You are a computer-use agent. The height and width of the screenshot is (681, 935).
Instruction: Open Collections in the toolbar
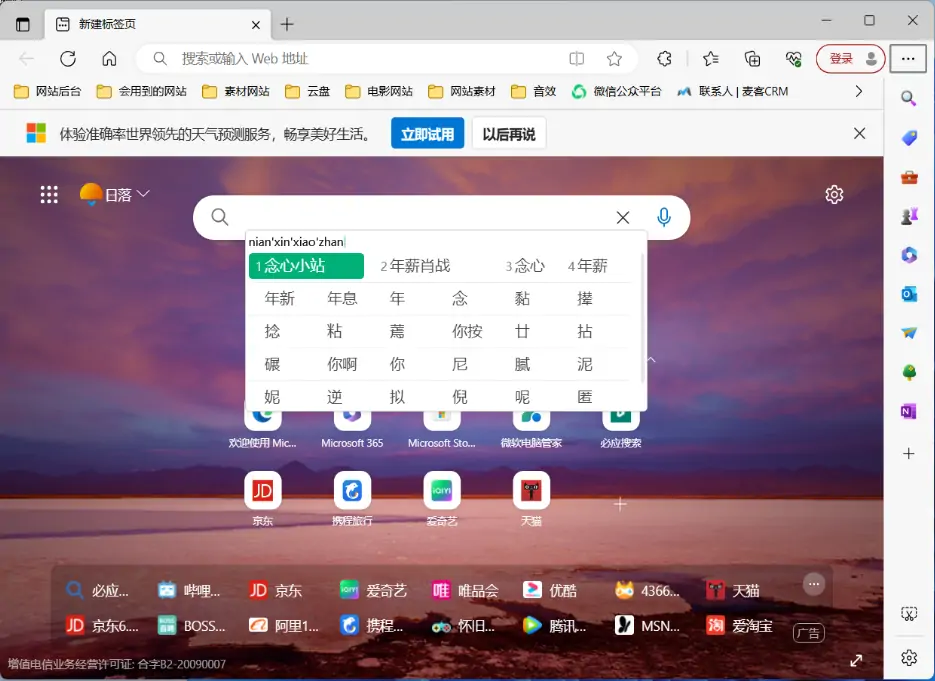(752, 59)
